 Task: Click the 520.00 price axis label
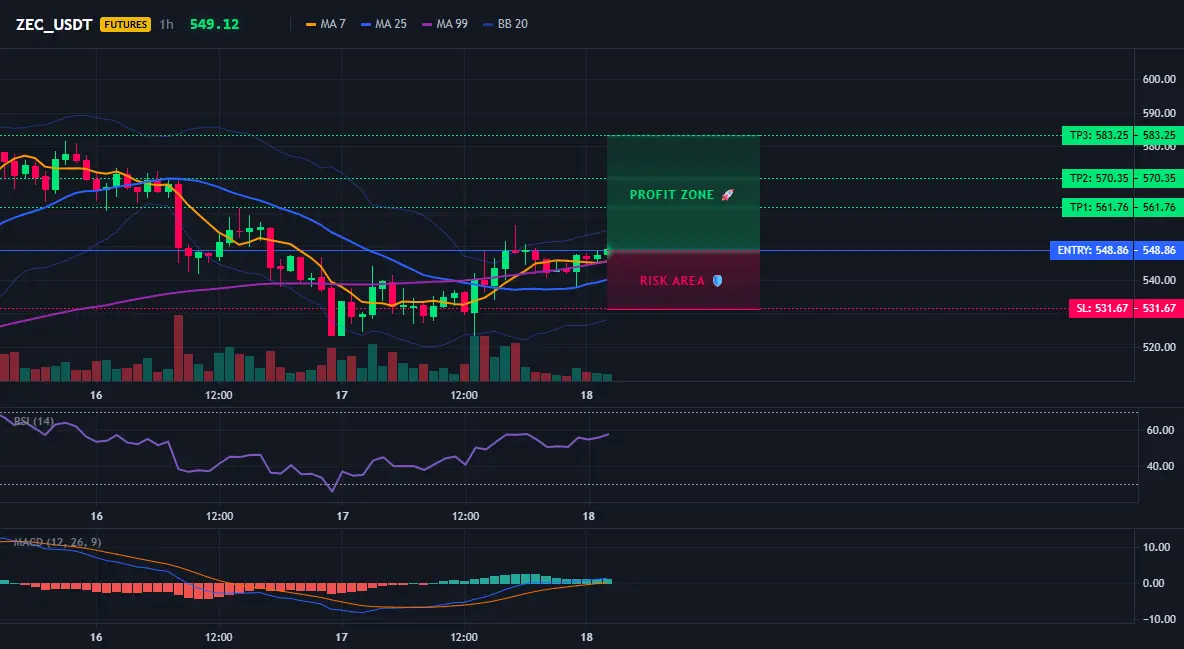pyautogui.click(x=1159, y=348)
